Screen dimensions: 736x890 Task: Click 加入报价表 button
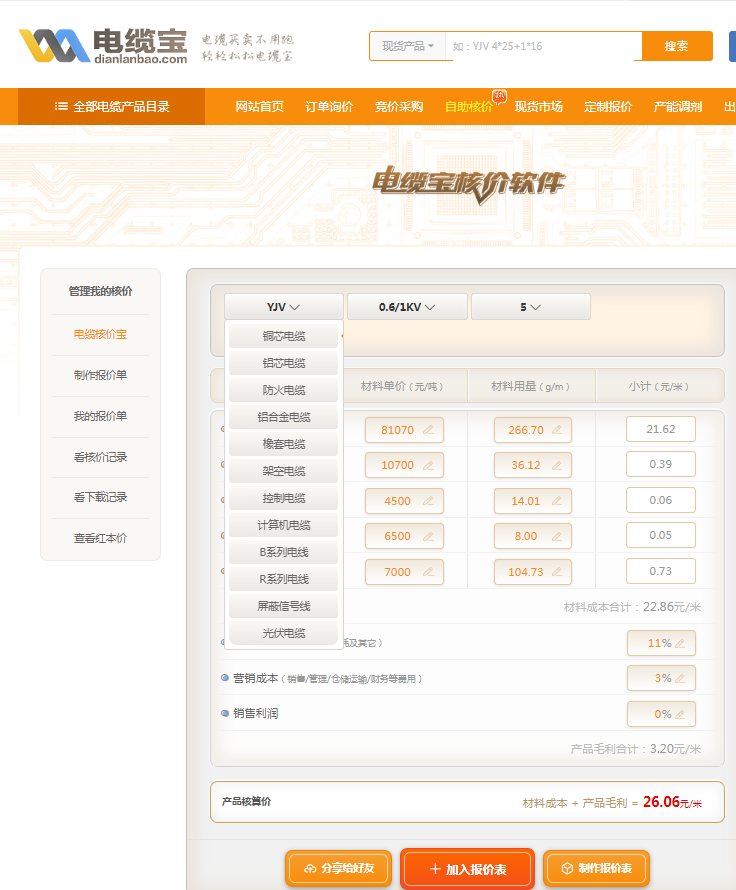(x=468, y=869)
